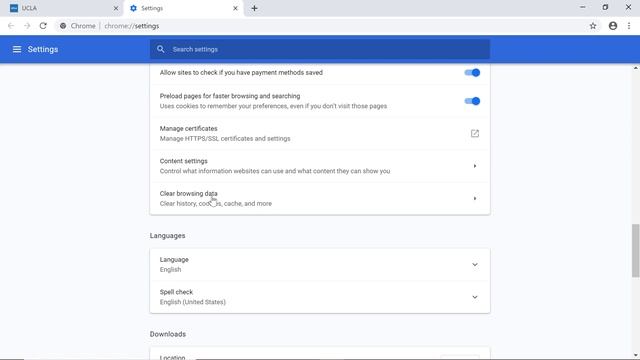Minimize the Chrome window
640x360 pixels.
pyautogui.click(x=582, y=7)
